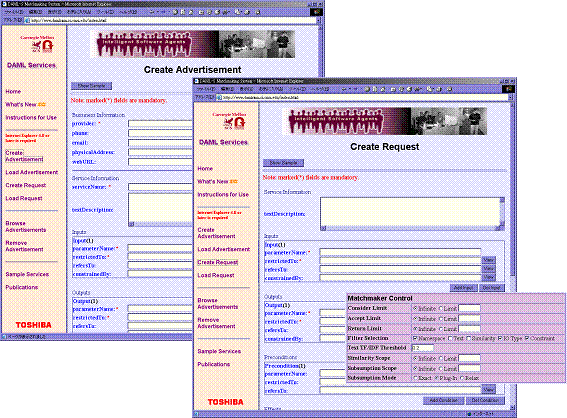Screen dimensions: 567x418
Task: Click Consider Limit value input field
Action: point(469,308)
